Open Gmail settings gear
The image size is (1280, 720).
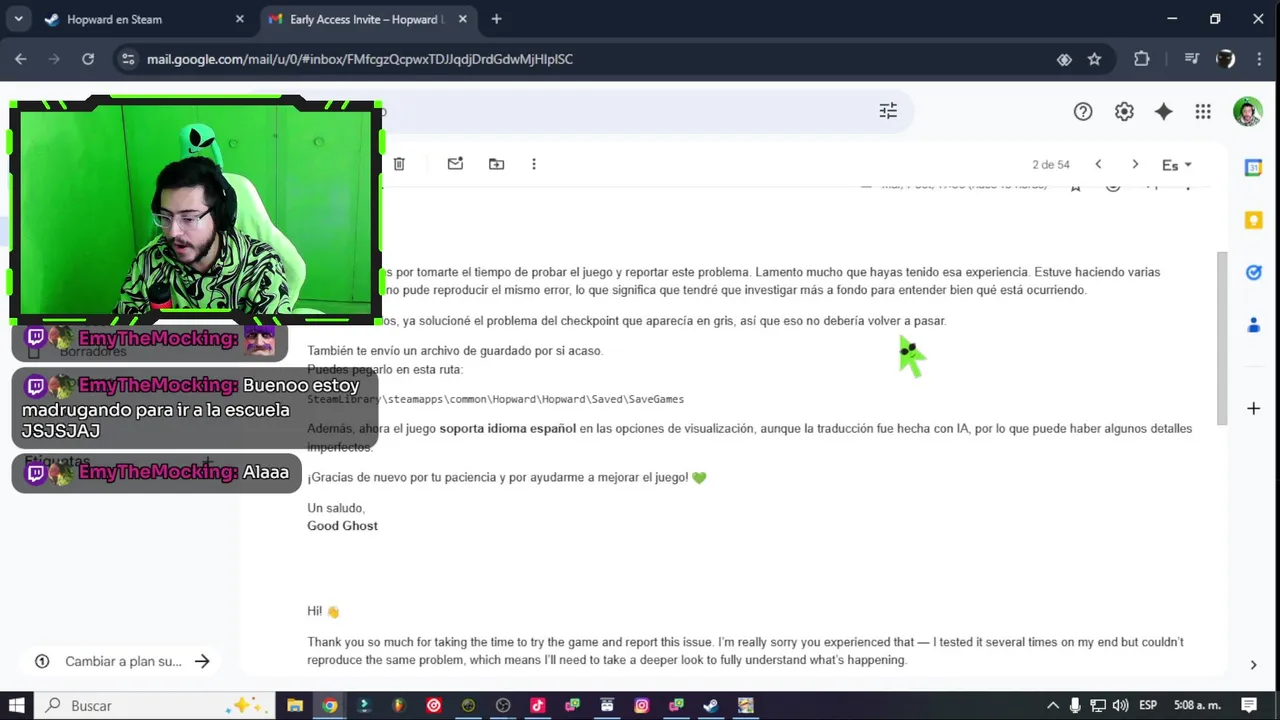pyautogui.click(x=1124, y=112)
